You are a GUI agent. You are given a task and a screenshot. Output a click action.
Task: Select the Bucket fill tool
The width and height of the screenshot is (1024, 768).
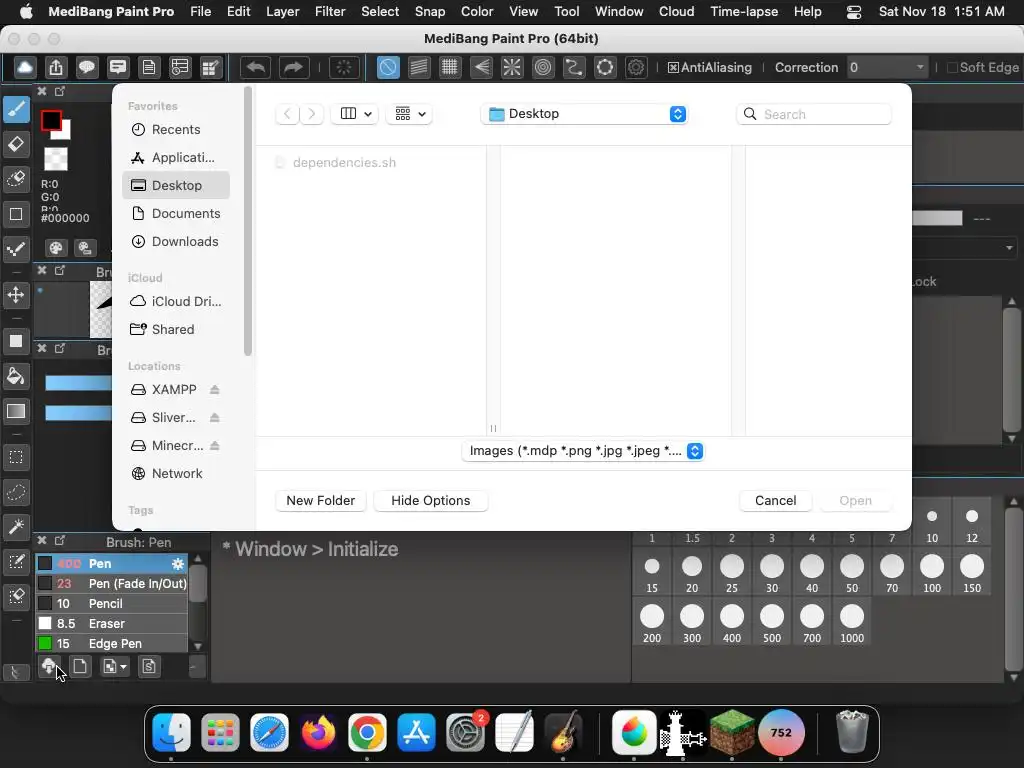16,376
